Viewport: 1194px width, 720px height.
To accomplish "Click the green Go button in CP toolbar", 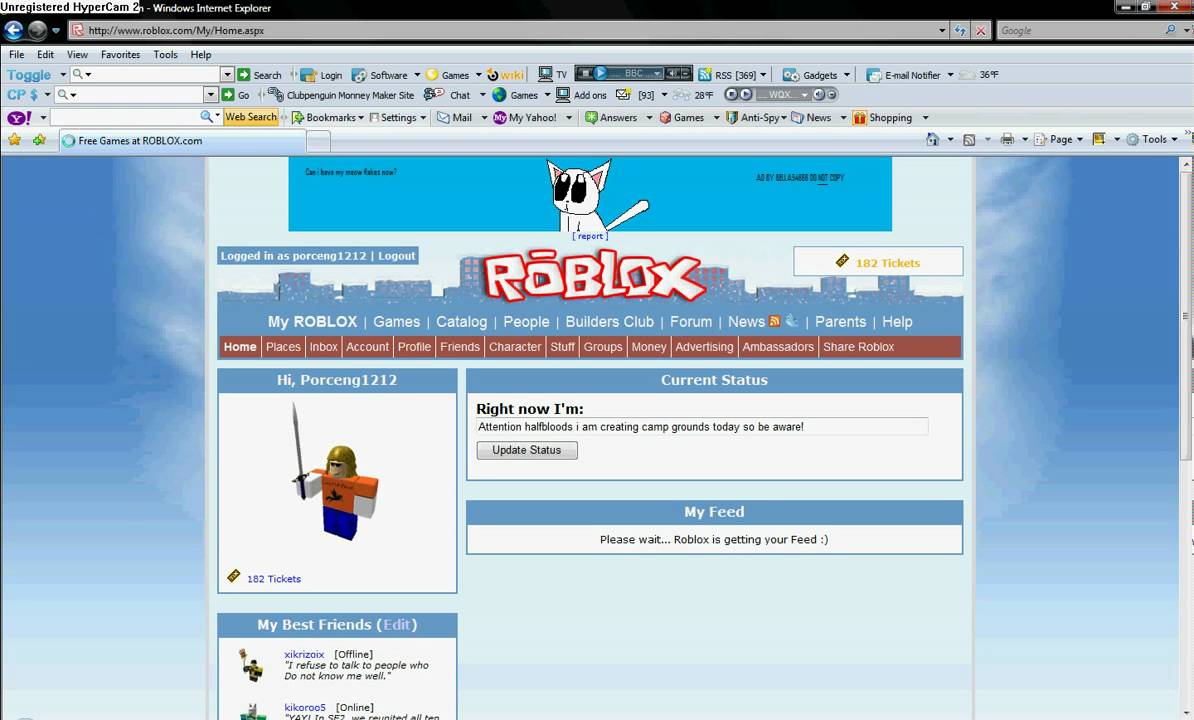I will [x=235, y=95].
